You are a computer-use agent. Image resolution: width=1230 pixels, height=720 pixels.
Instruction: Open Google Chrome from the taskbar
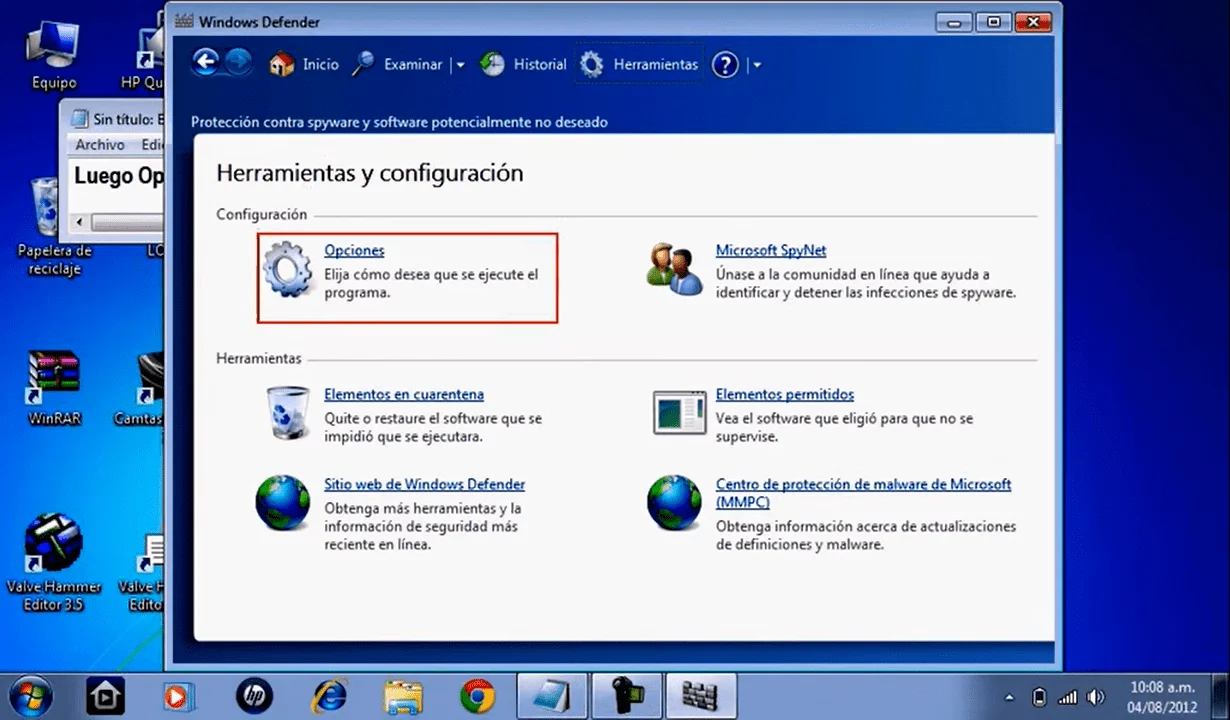tap(477, 695)
